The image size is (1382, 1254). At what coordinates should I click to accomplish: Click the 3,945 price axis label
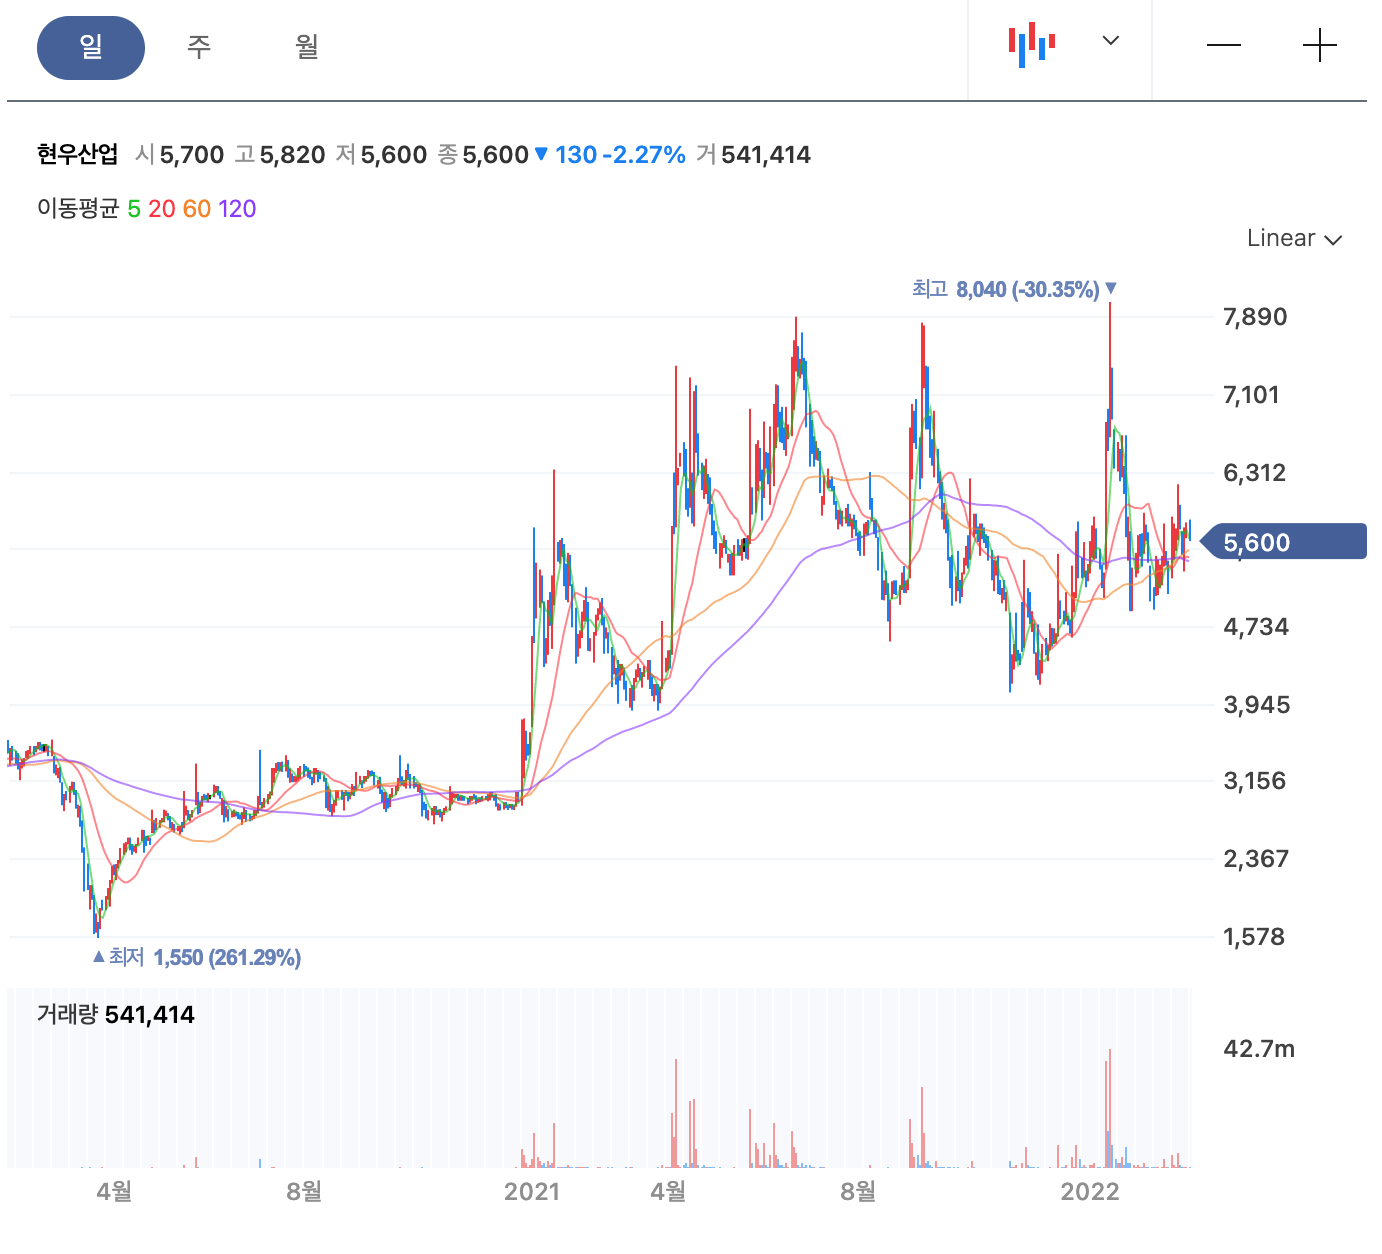point(1257,705)
